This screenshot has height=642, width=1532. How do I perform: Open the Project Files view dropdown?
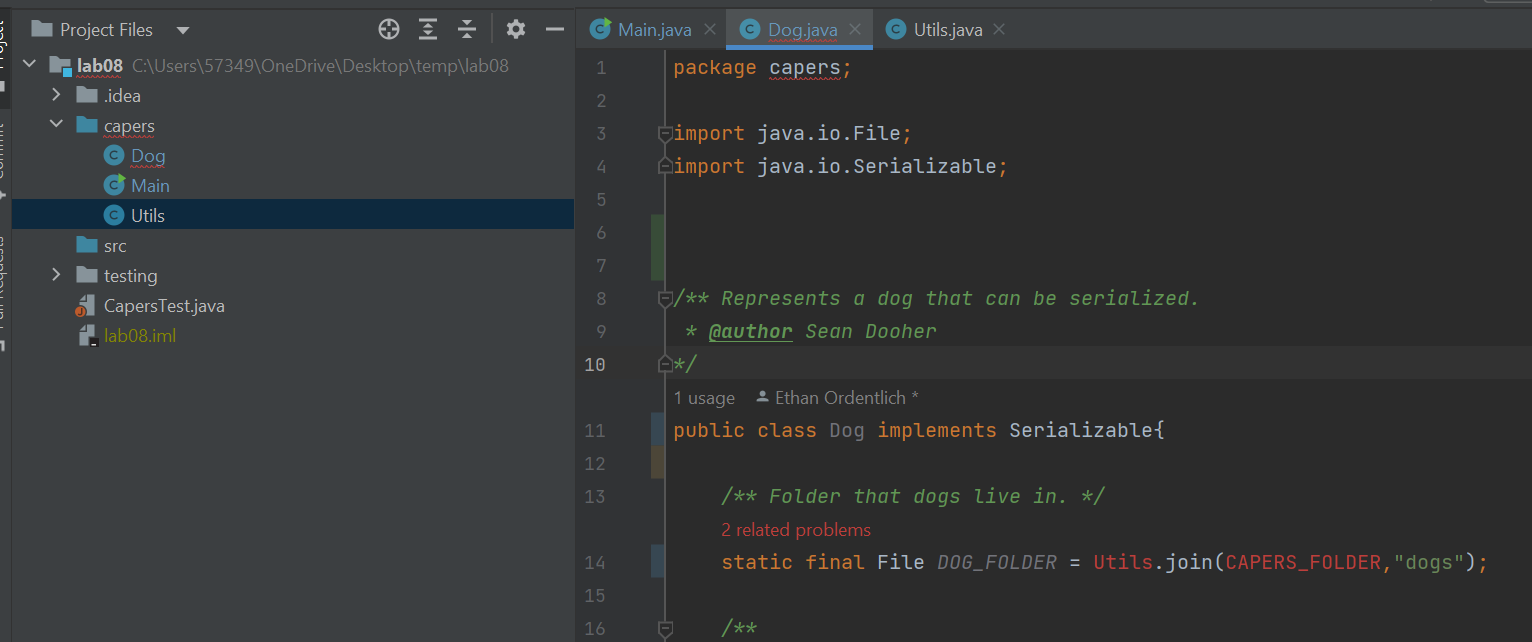pyautogui.click(x=183, y=30)
